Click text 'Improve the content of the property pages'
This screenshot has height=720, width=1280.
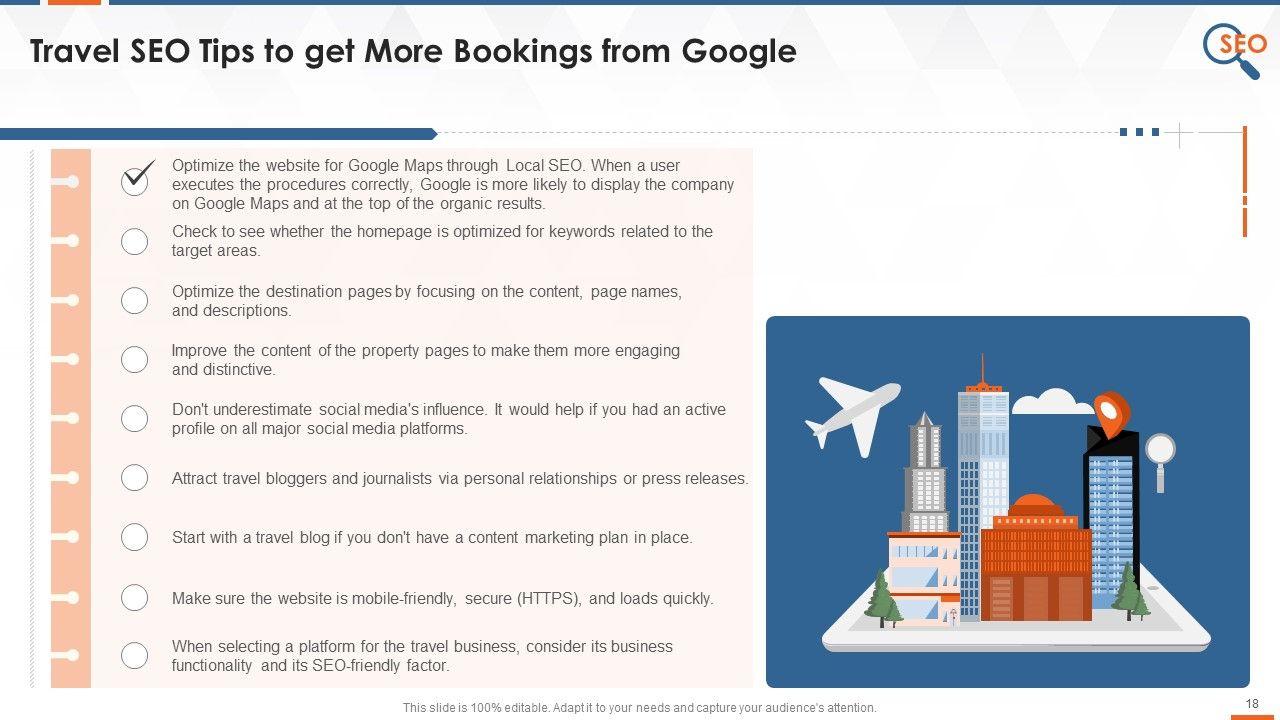point(323,350)
